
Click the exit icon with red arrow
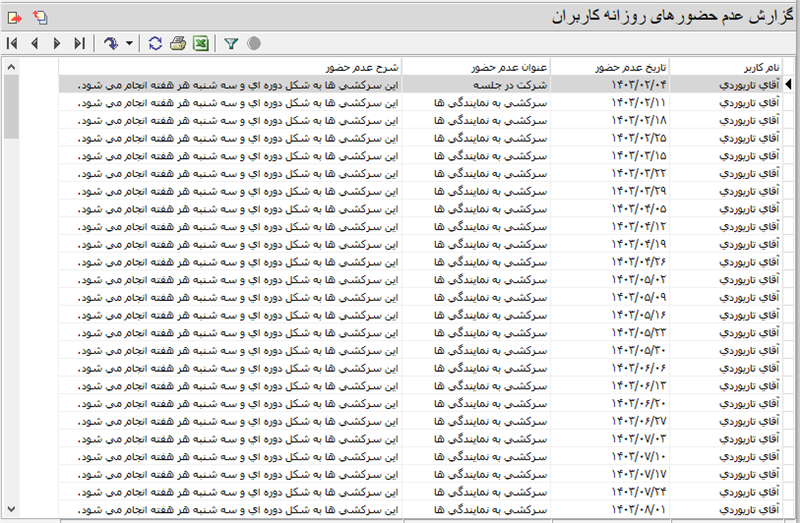[13, 17]
